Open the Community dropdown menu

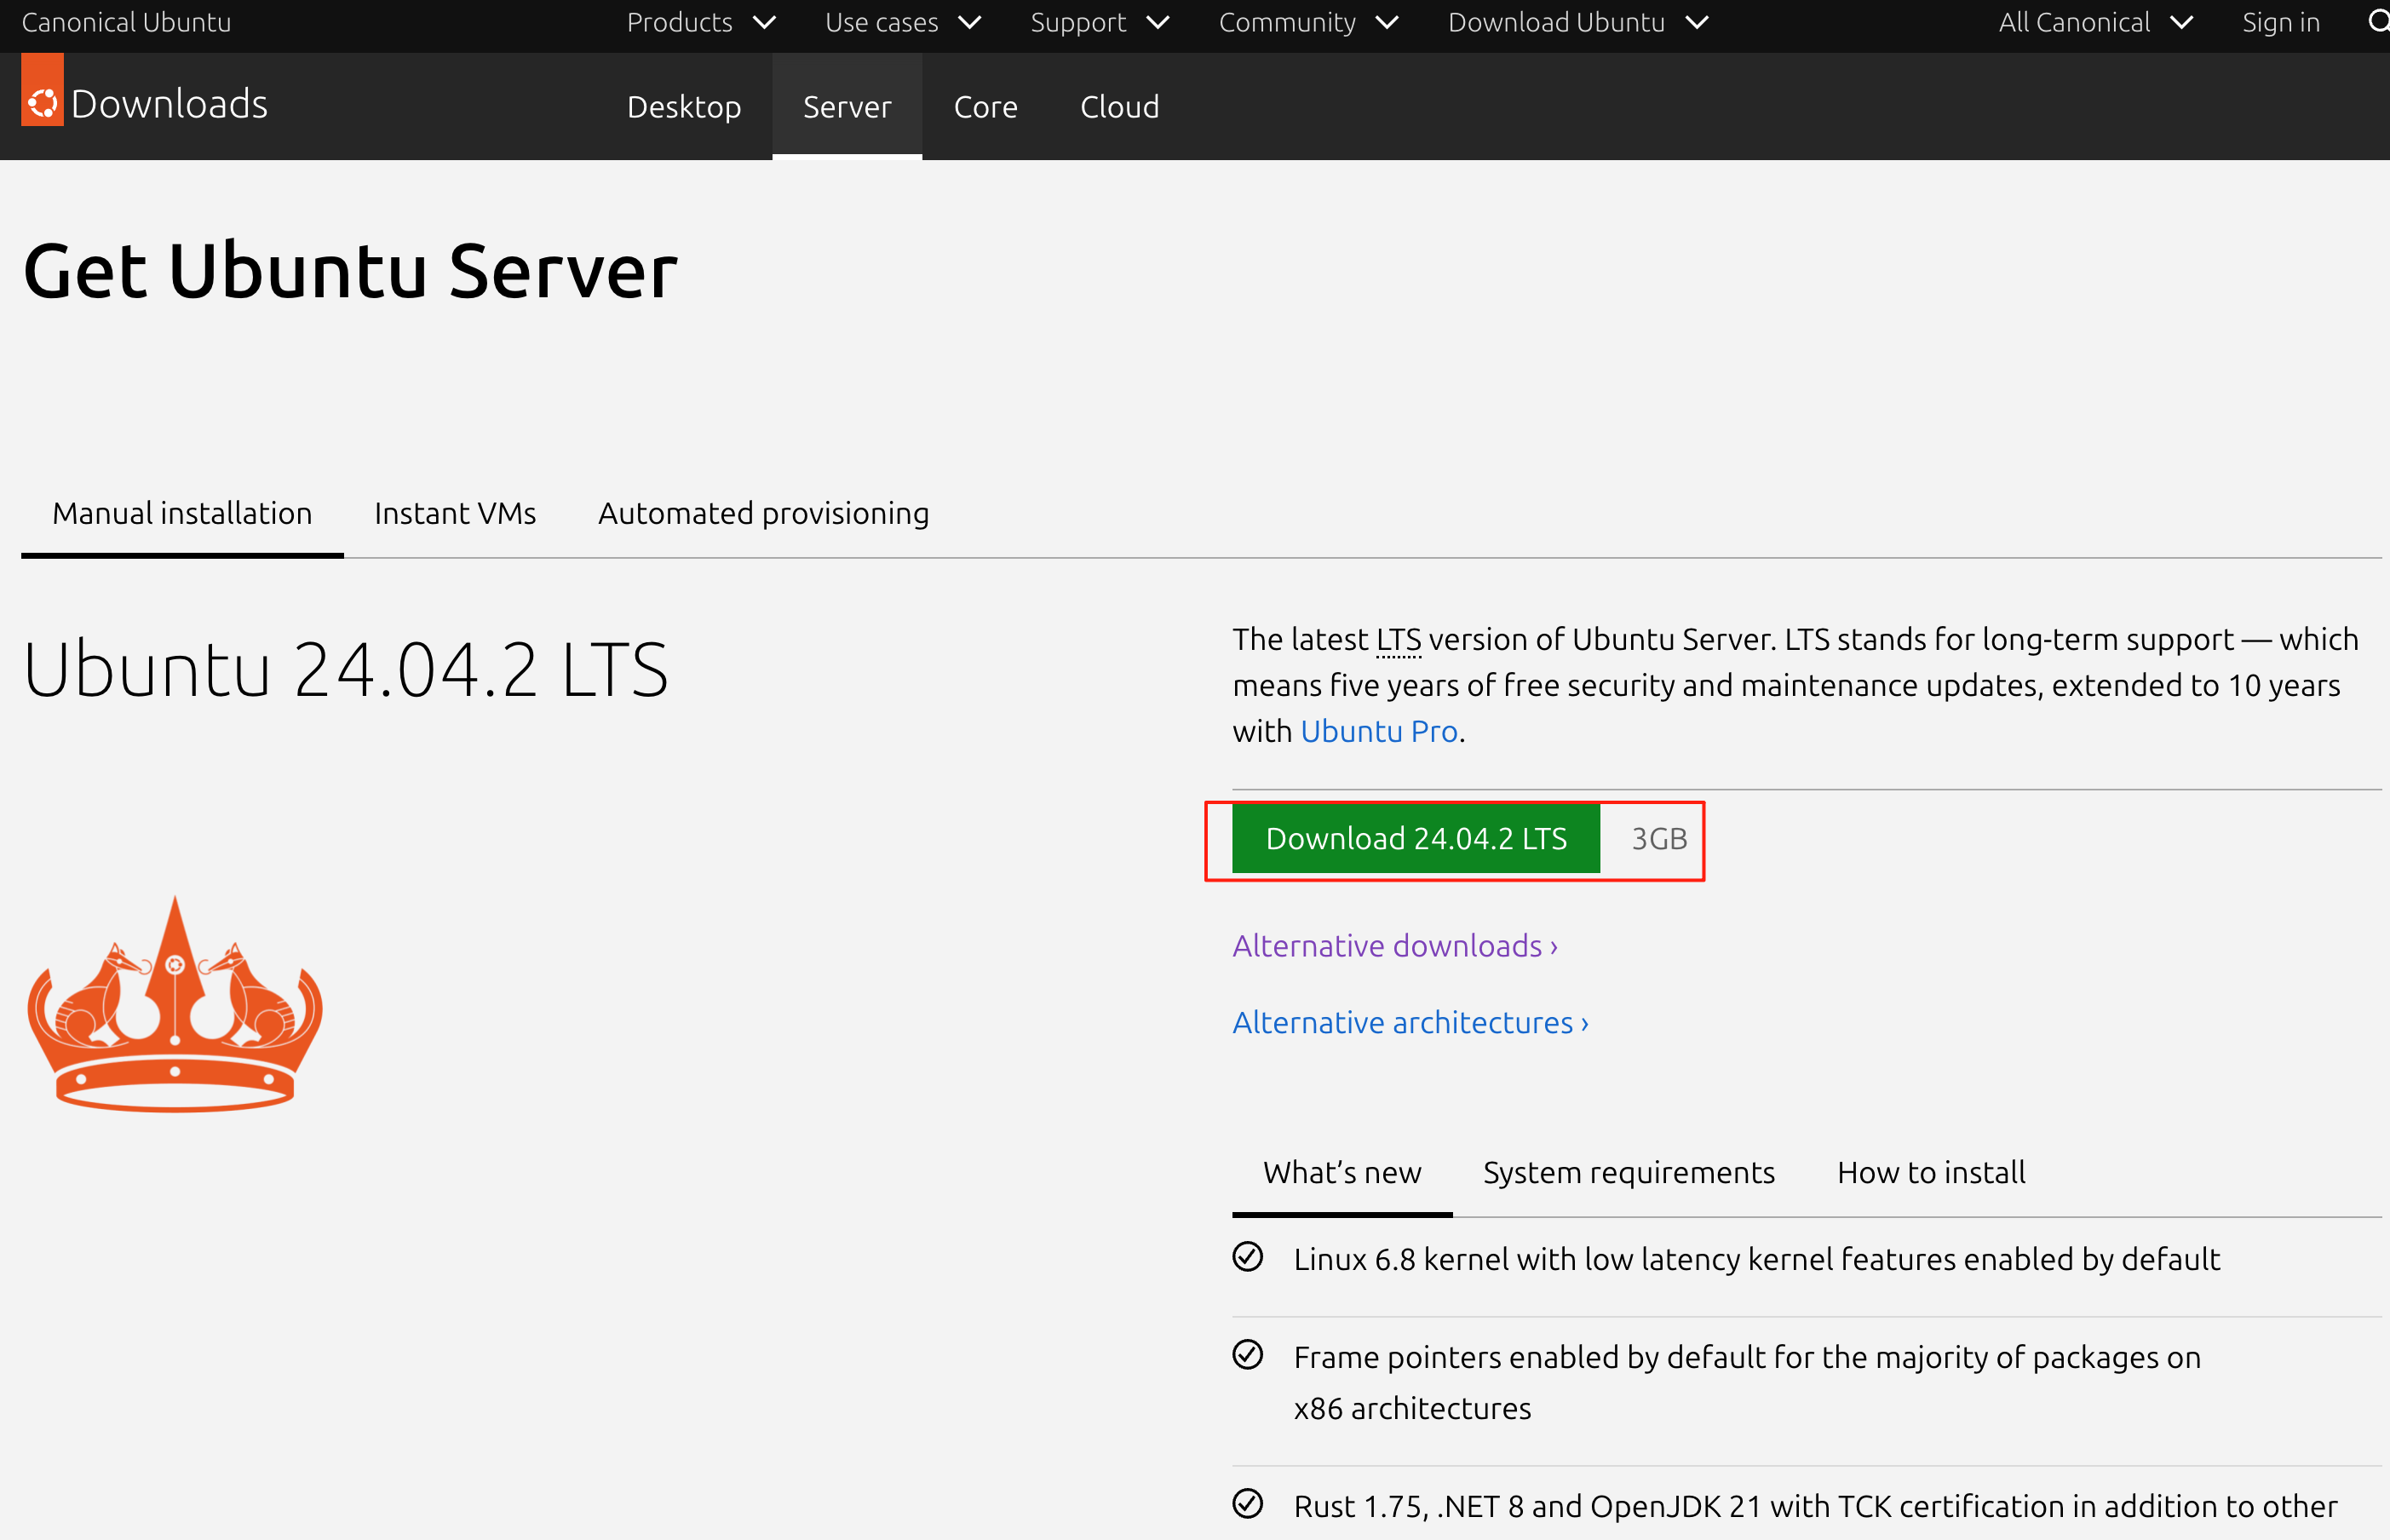(1307, 22)
